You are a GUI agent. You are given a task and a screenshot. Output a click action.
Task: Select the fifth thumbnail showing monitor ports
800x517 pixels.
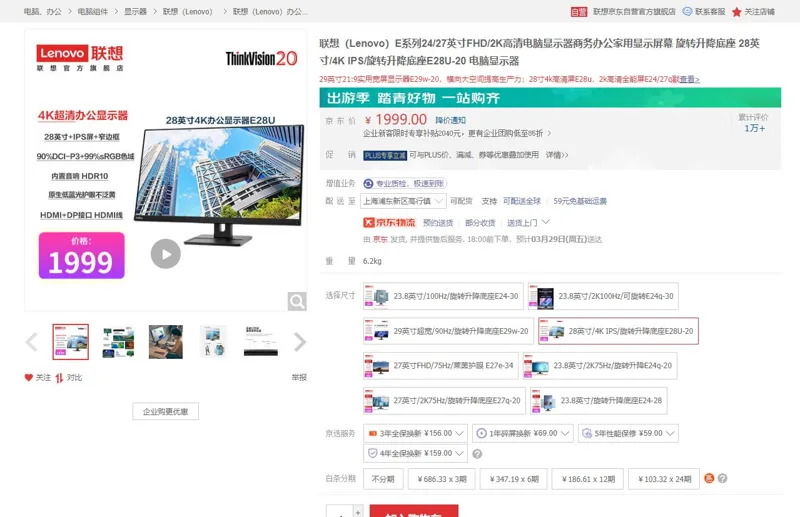pyautogui.click(x=261, y=341)
